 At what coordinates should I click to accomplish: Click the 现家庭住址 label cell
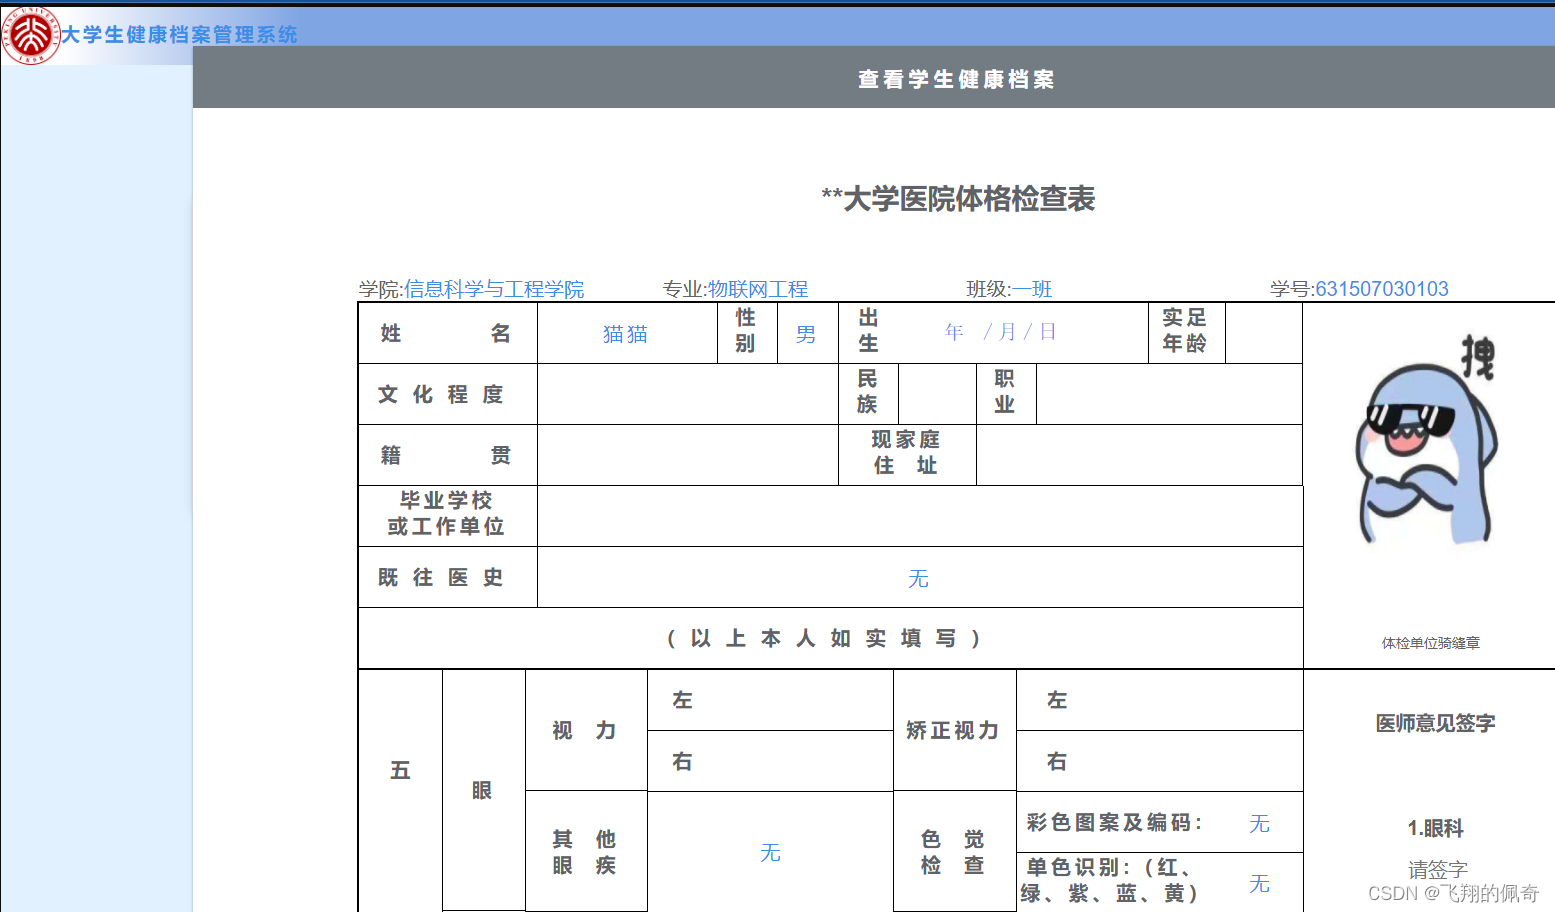point(907,455)
